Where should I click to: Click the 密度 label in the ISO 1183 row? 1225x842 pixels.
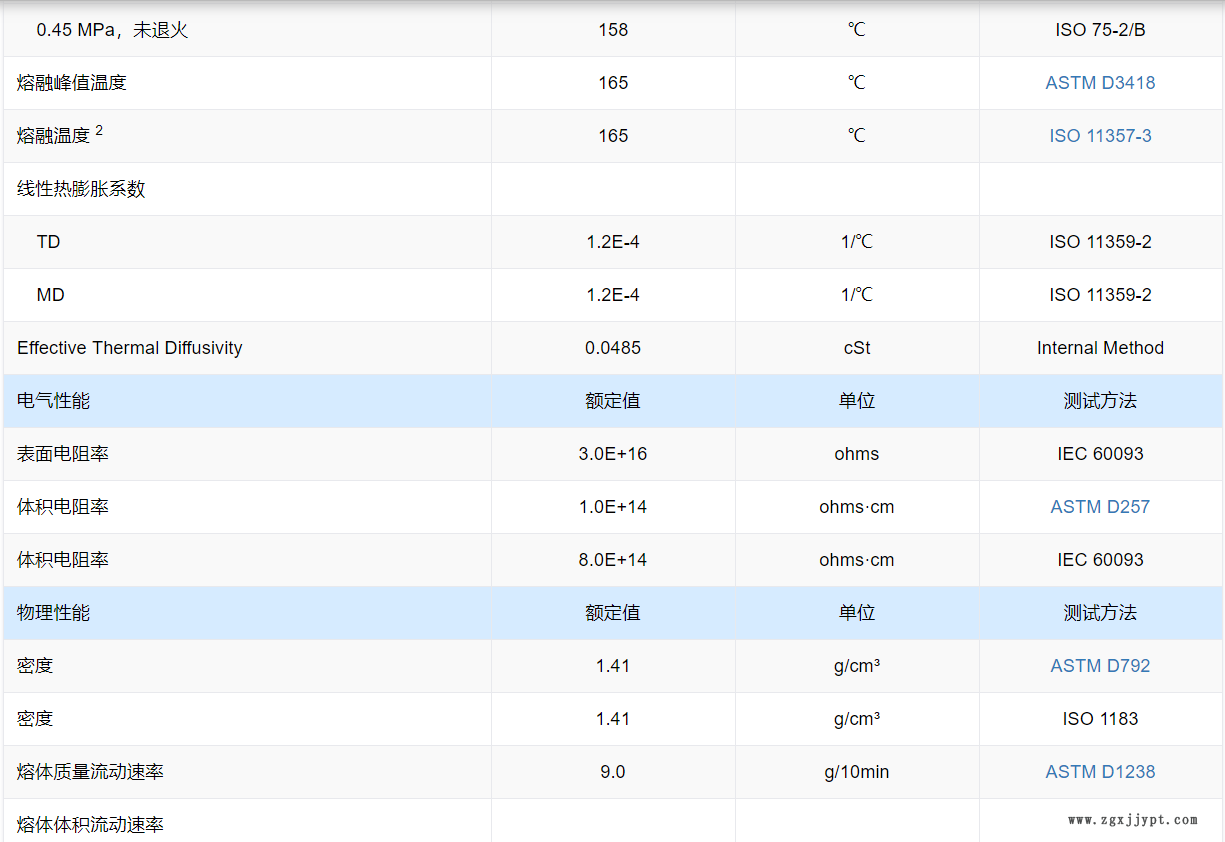(x=35, y=719)
